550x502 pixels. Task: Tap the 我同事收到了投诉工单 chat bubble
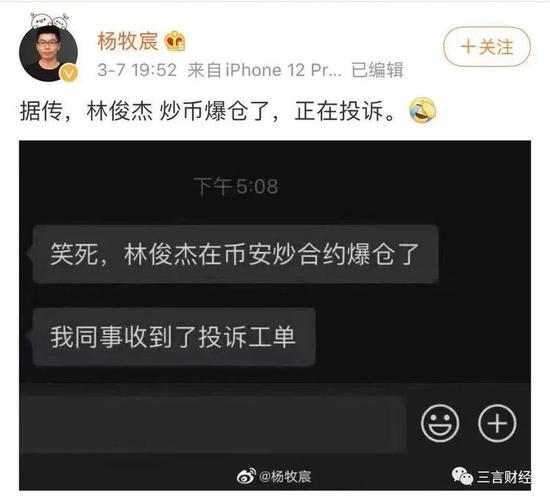coord(174,337)
